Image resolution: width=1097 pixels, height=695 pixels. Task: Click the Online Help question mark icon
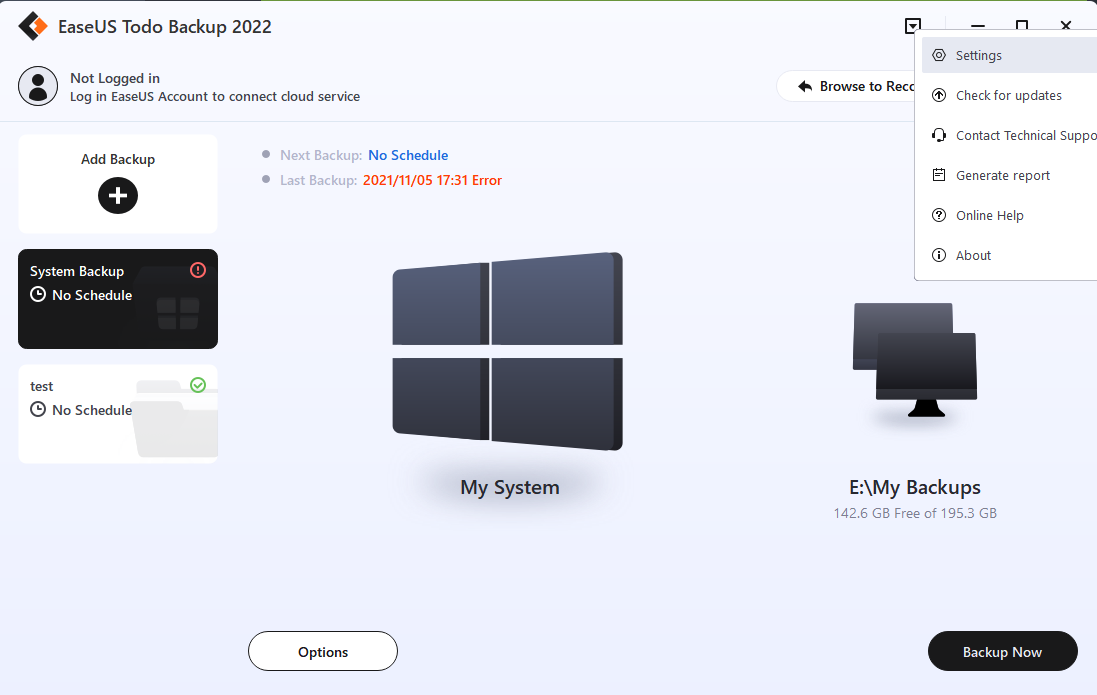(939, 215)
